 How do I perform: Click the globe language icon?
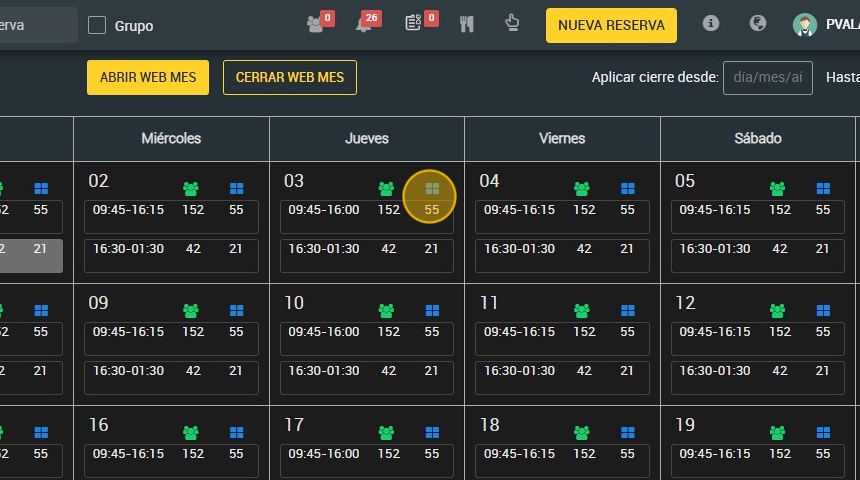tap(758, 23)
